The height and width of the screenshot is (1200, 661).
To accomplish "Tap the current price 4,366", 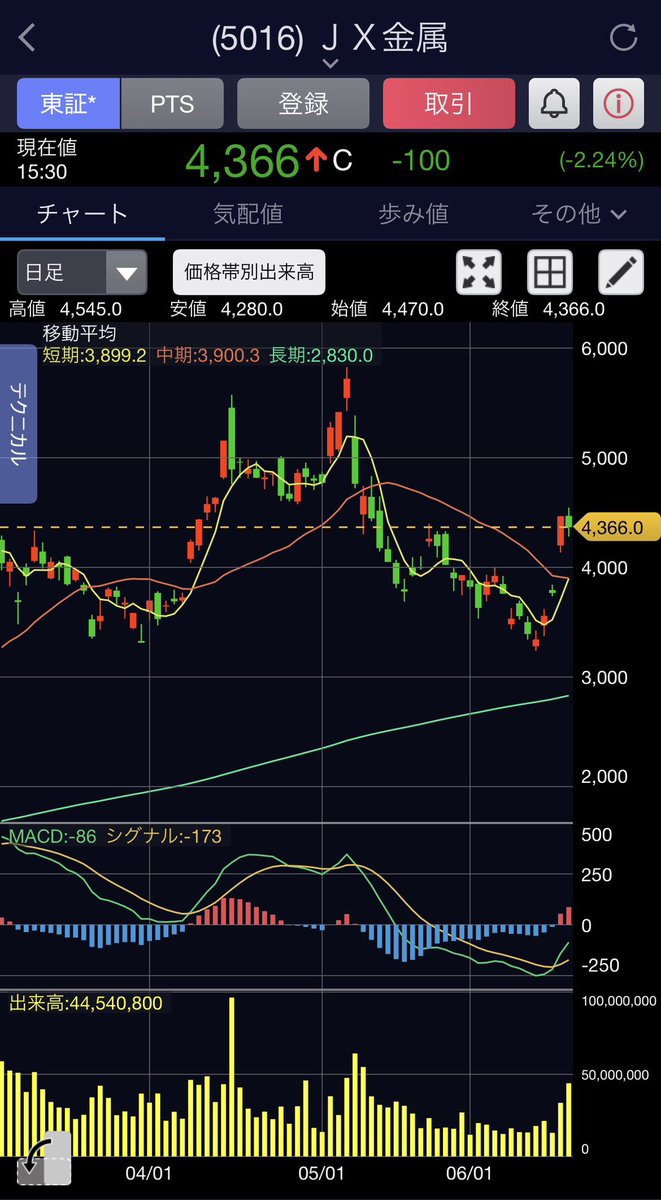I will (x=243, y=160).
